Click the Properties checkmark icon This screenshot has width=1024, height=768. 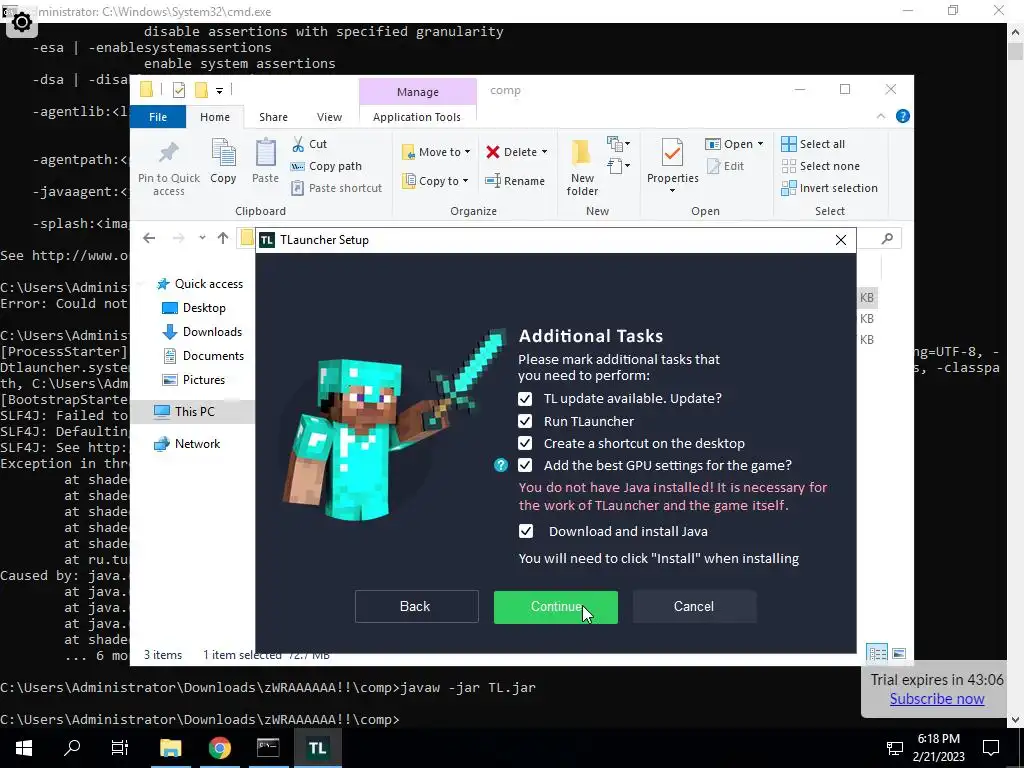click(672, 154)
